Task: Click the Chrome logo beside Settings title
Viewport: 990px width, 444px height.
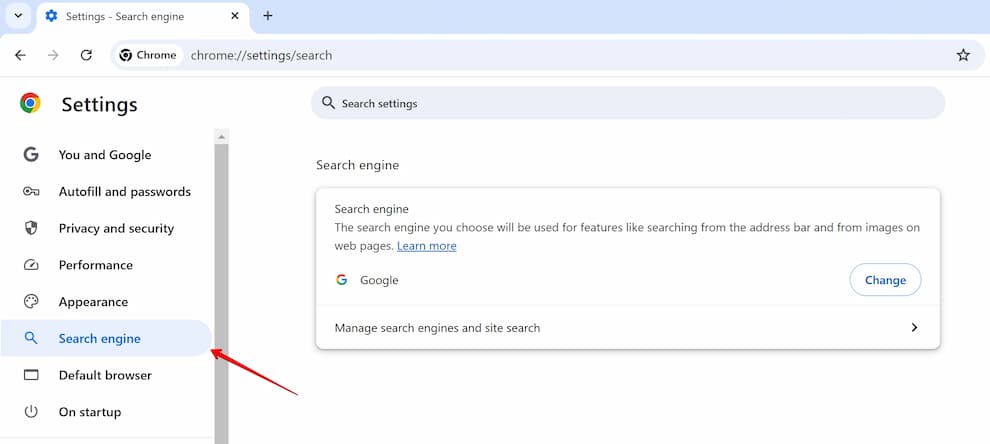Action: [x=30, y=103]
